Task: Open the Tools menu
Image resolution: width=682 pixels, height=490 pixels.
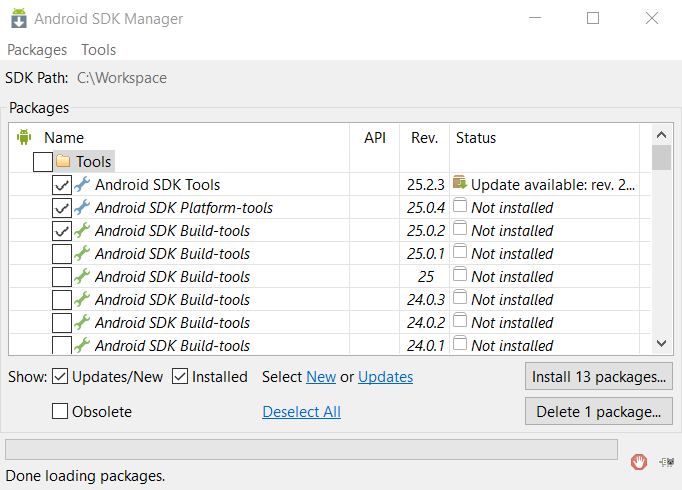Action: (x=98, y=50)
